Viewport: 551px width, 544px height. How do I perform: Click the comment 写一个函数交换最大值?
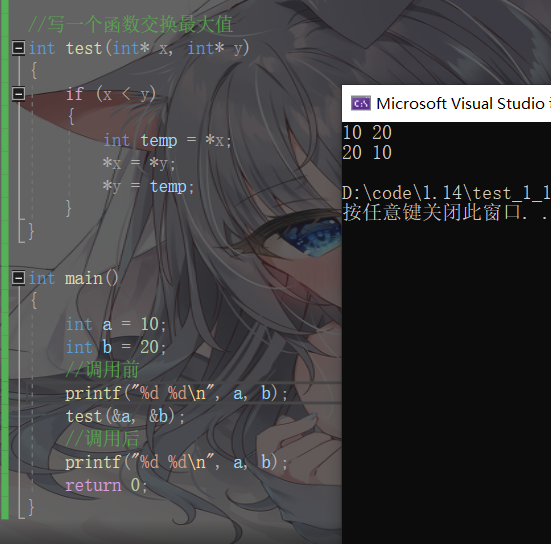click(x=130, y=25)
